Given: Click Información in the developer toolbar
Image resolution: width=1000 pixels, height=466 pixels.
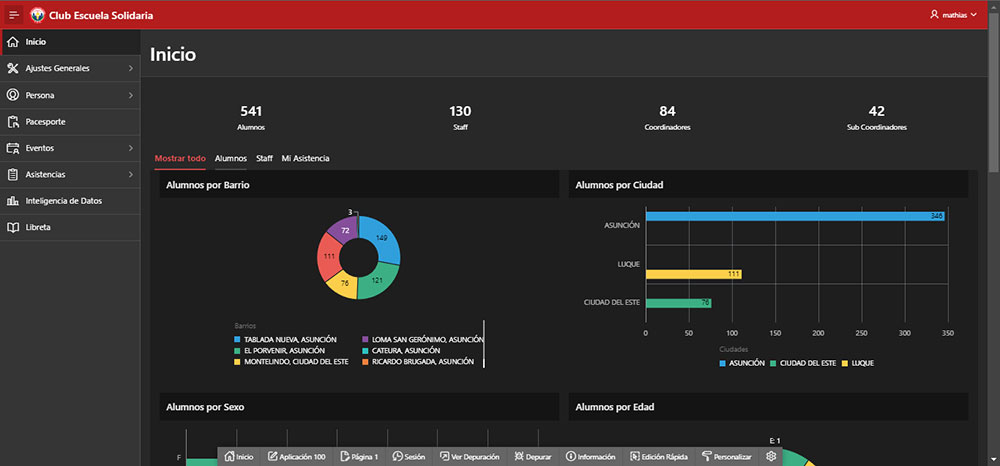Looking at the screenshot, I should 591,456.
